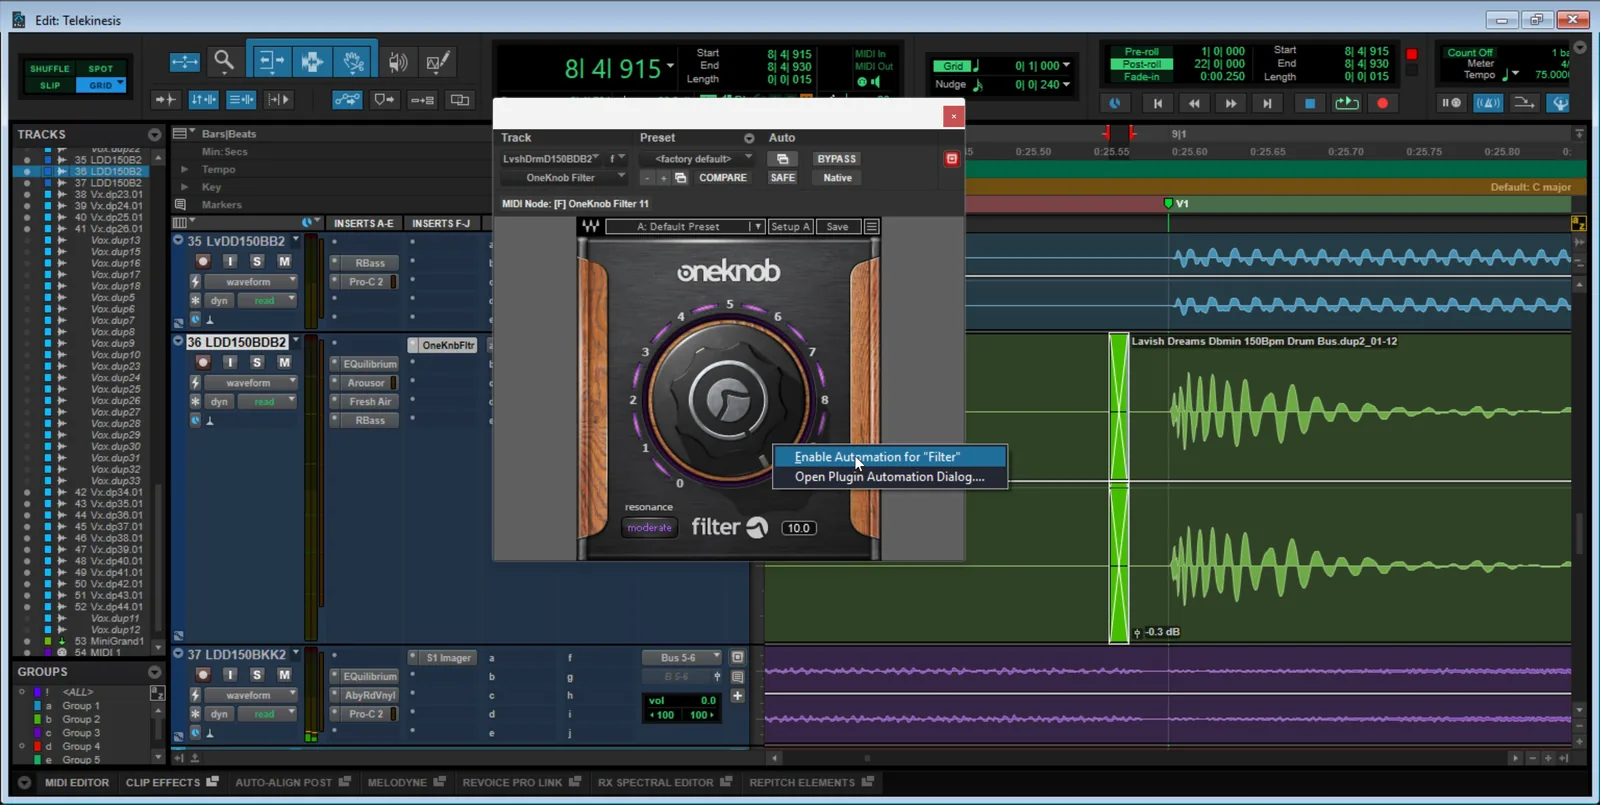Select the Scrubber speaker tool
Image resolution: width=1600 pixels, height=805 pixels.
(398, 62)
